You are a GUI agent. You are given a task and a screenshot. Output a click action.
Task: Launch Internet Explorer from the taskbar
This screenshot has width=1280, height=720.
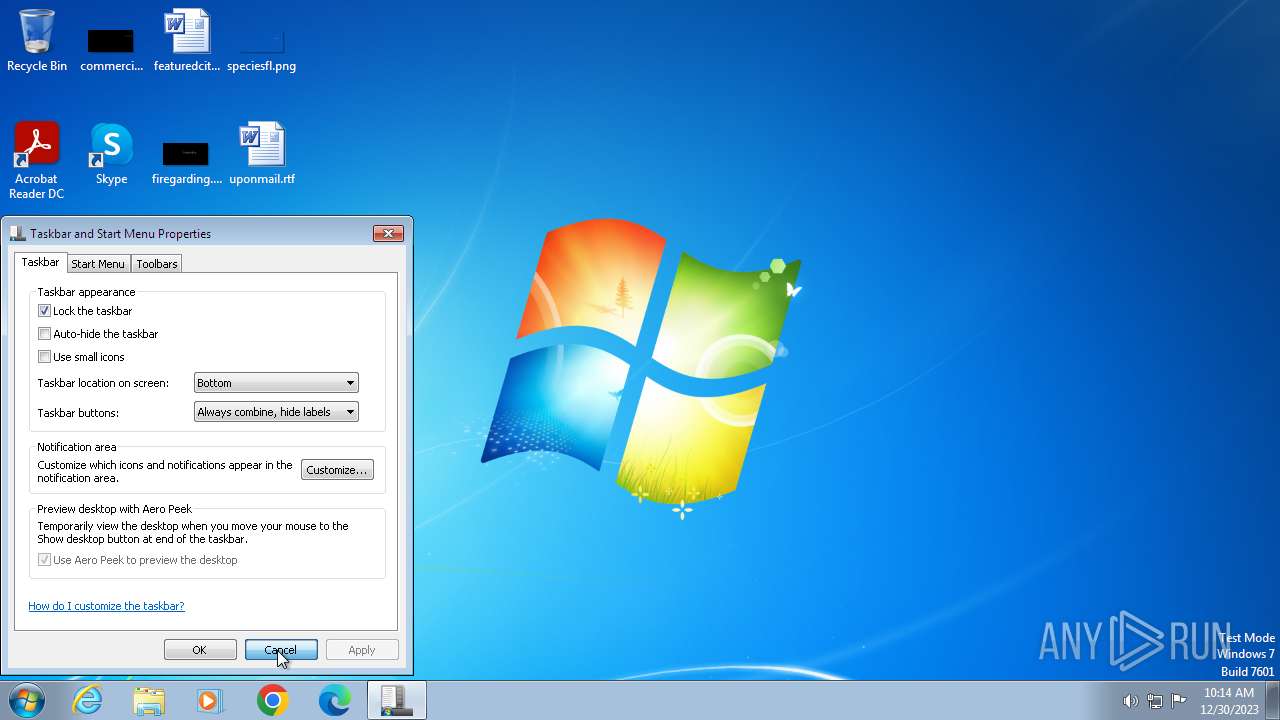(x=88, y=700)
